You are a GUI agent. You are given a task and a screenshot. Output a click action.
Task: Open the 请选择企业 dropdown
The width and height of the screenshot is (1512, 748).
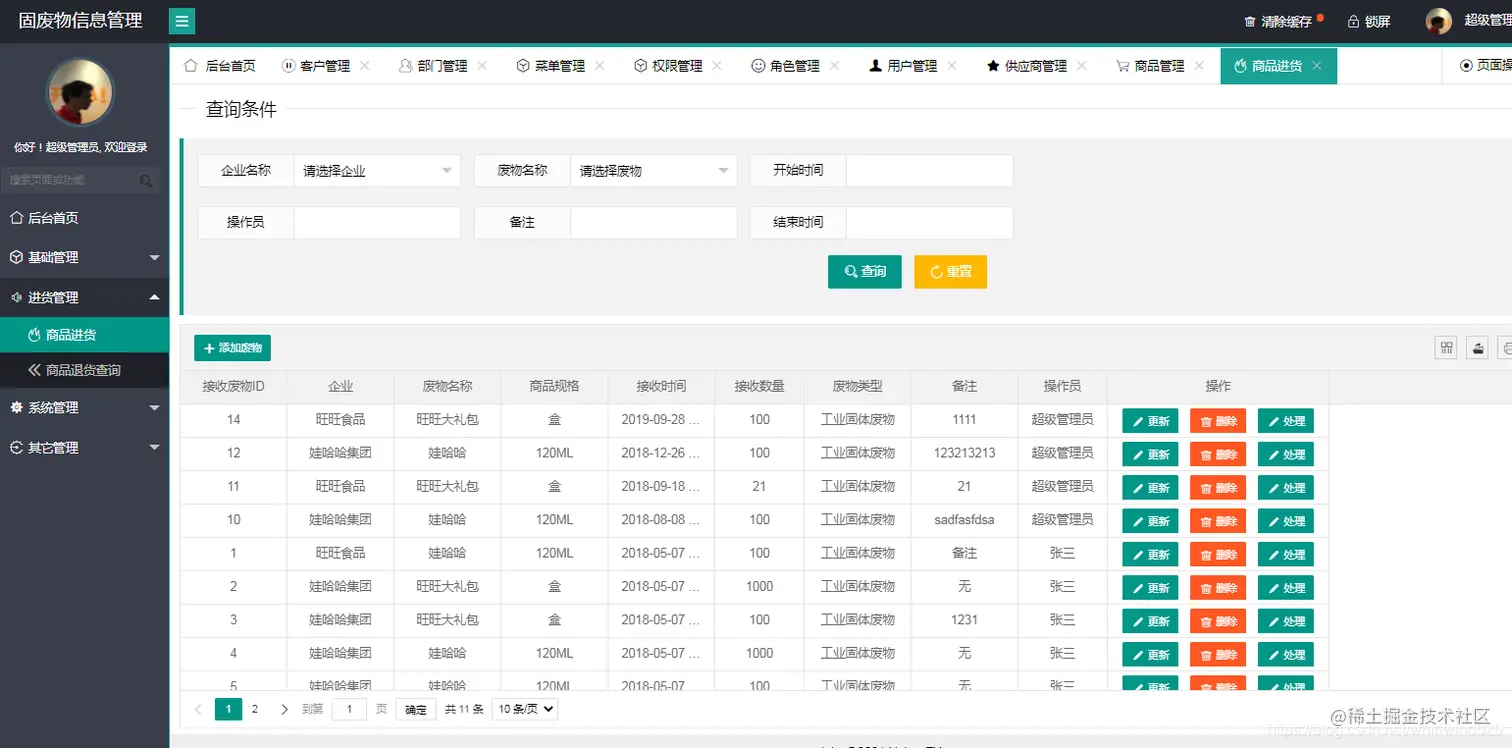376,170
